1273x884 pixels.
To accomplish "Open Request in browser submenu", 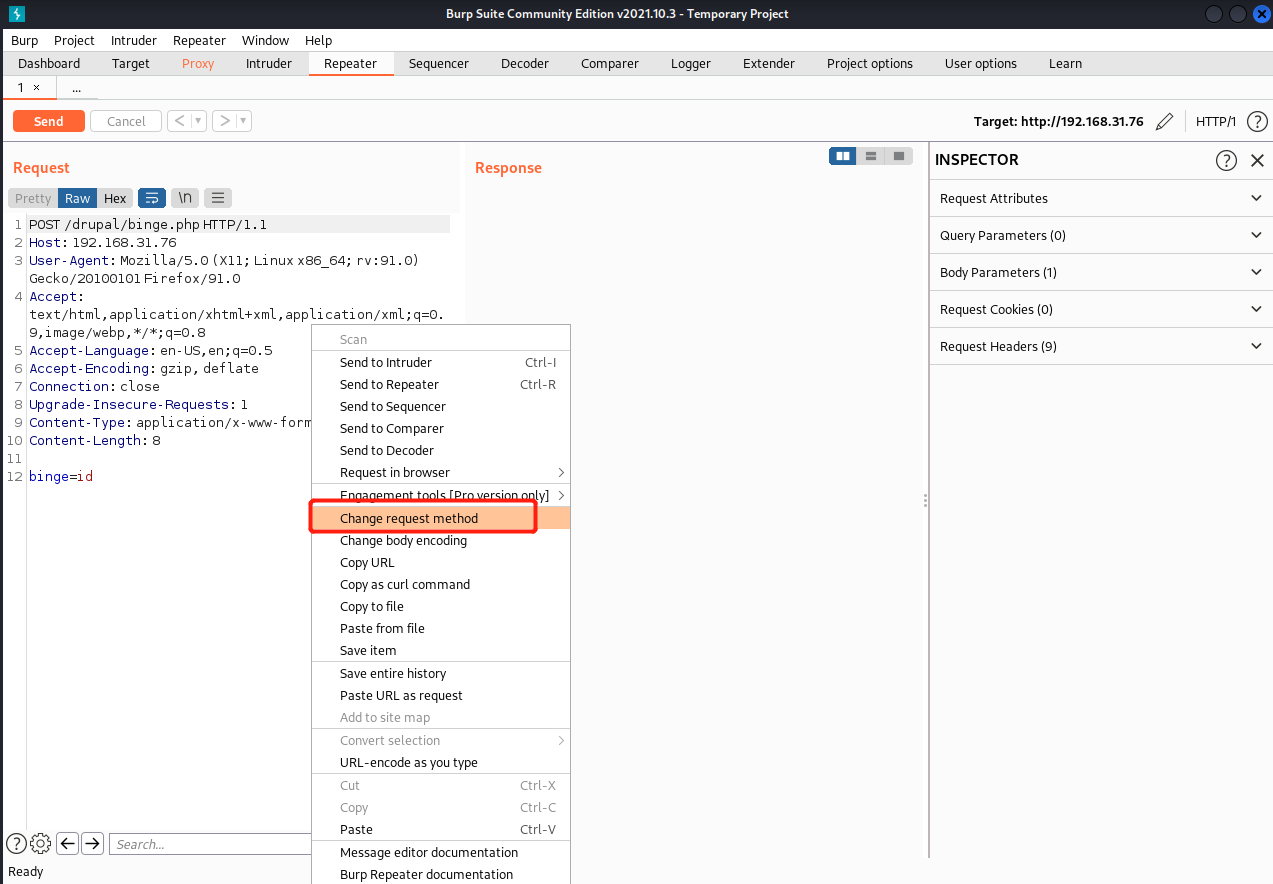I will pyautogui.click(x=441, y=472).
